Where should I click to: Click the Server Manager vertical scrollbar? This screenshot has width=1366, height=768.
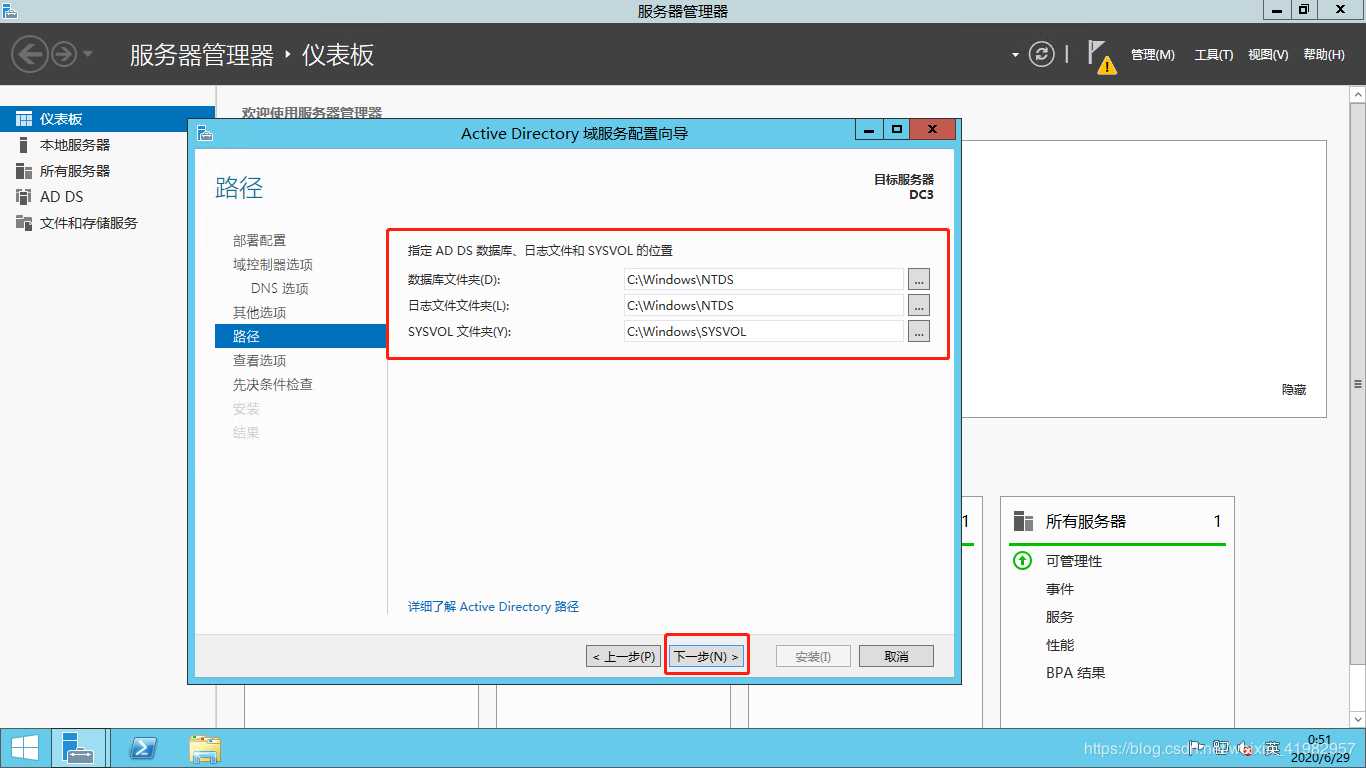tap(1358, 384)
